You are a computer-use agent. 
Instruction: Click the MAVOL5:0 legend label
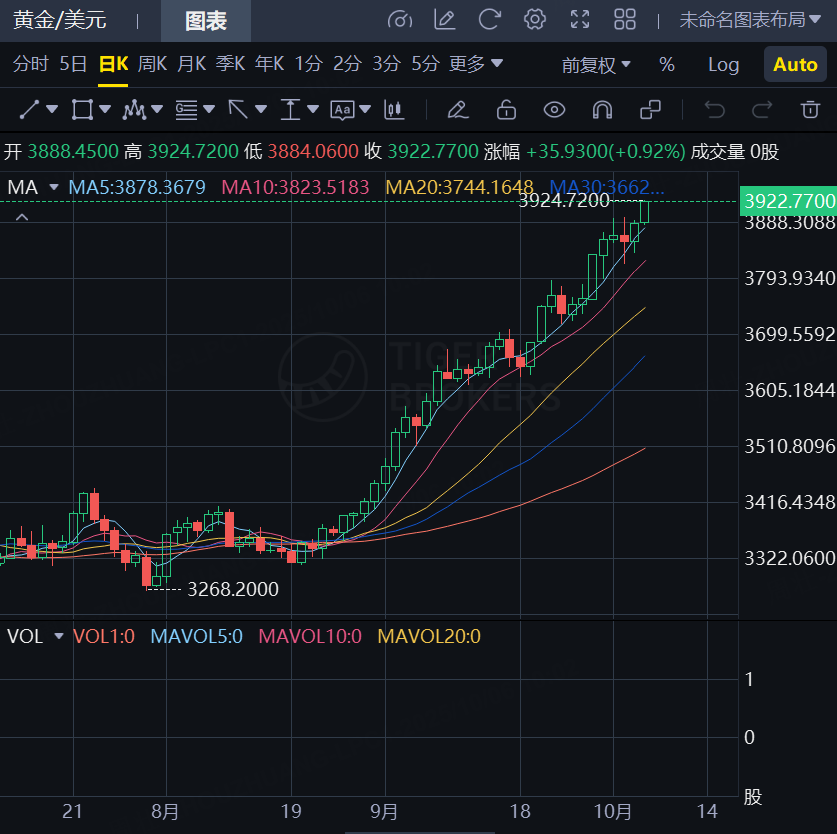(196, 636)
